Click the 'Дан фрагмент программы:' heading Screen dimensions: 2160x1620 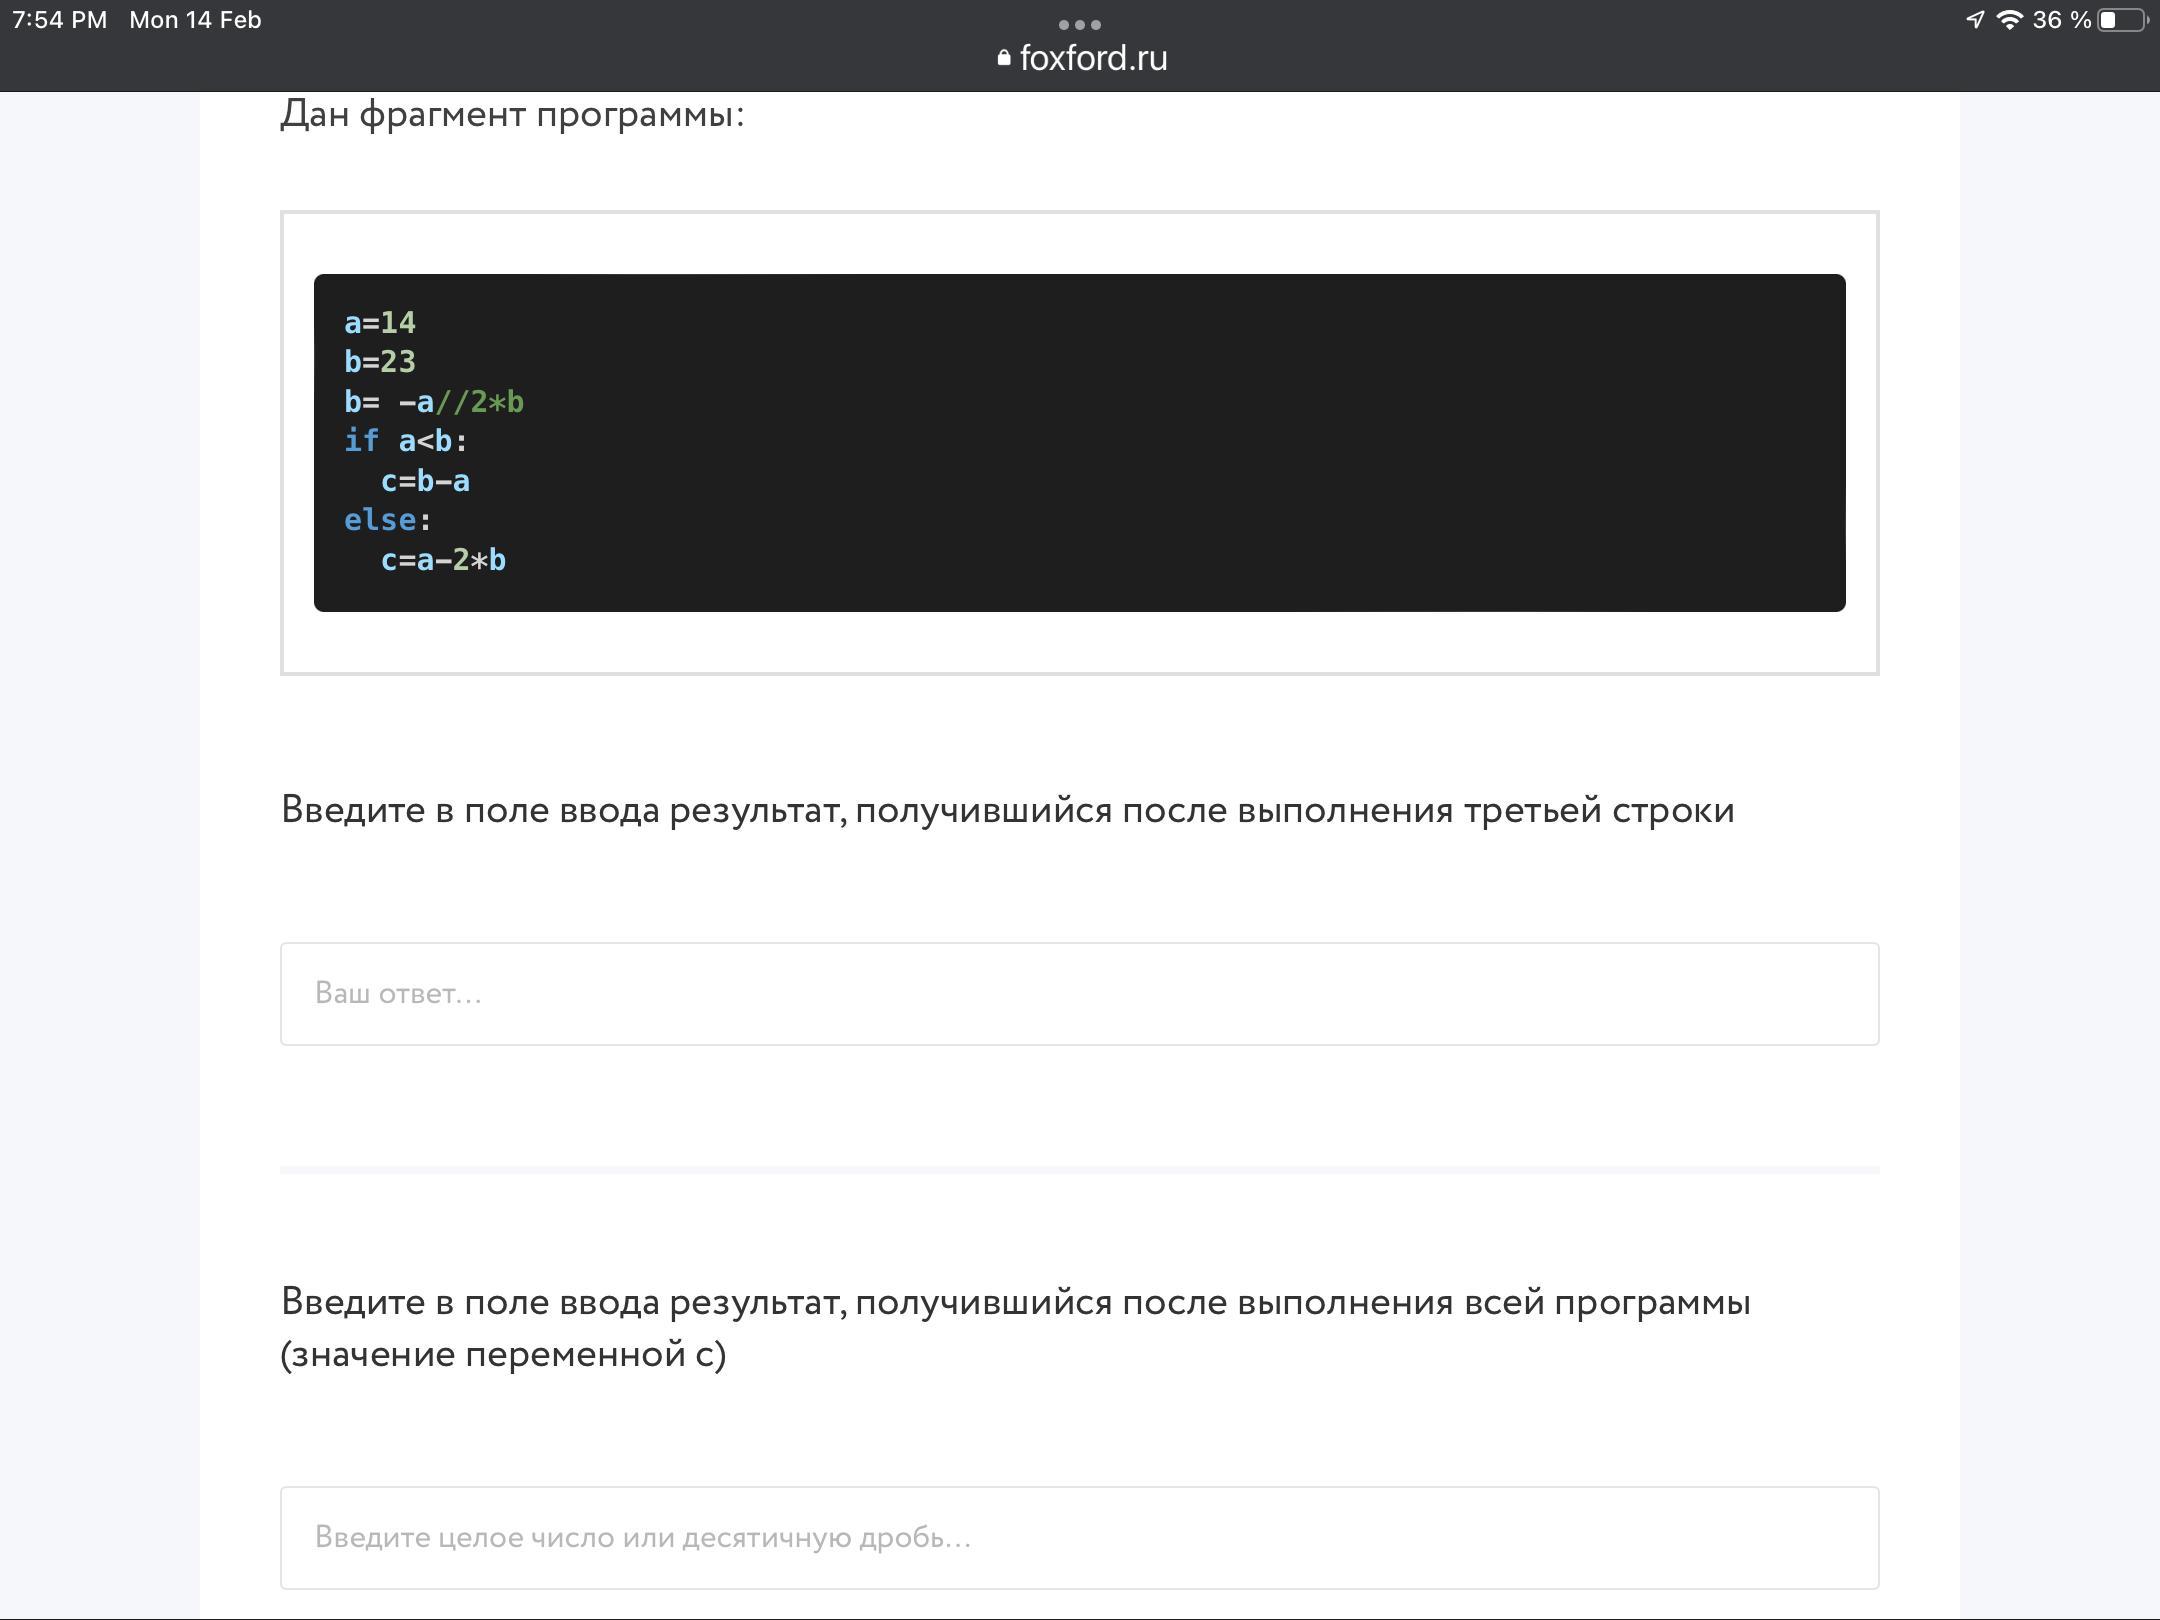coord(512,114)
